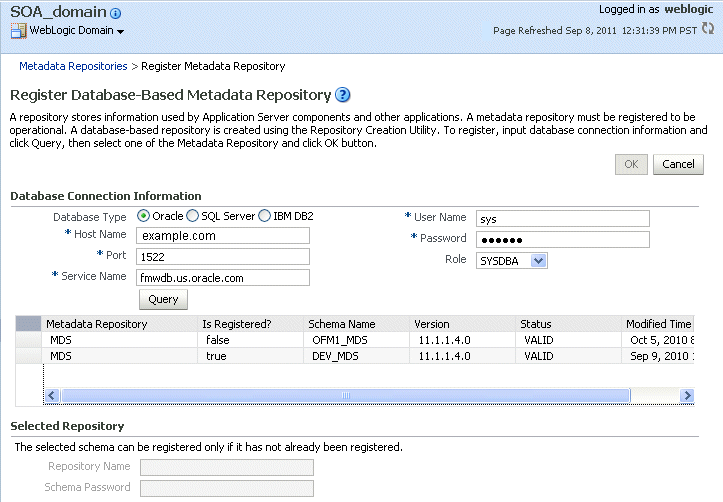Click the info icon beside SOA_domain
The width and height of the screenshot is (723, 502).
click(116, 13)
